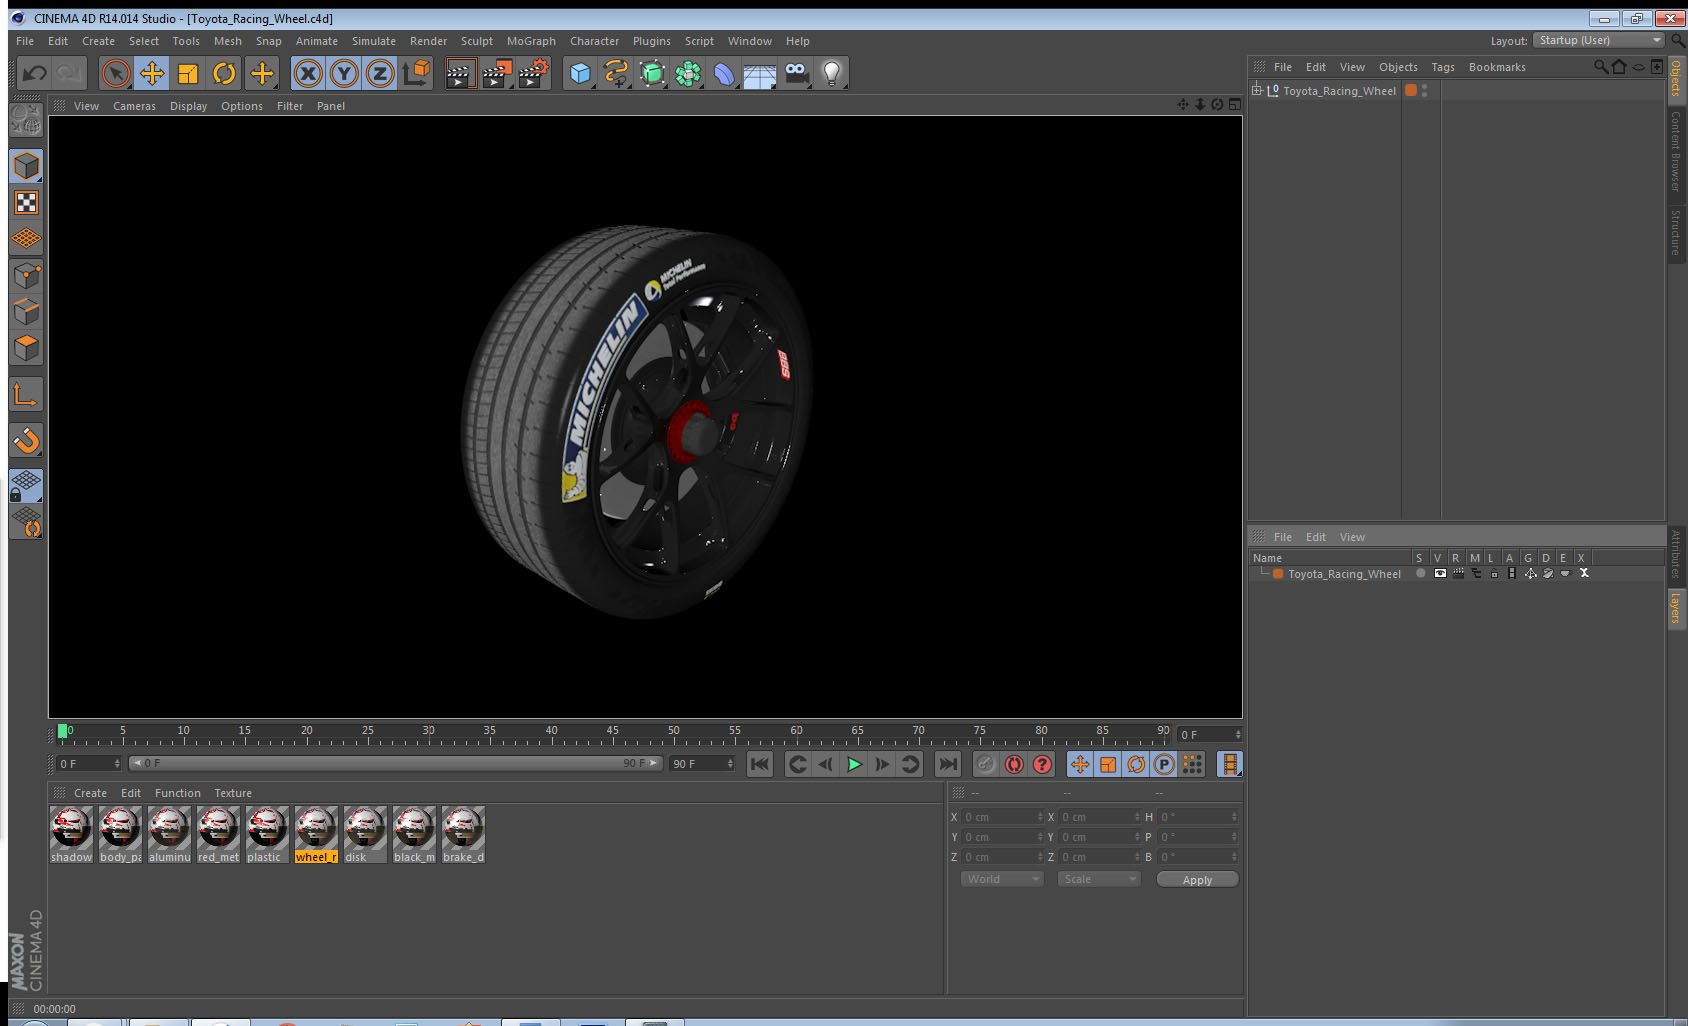The height and width of the screenshot is (1026, 1688).
Task: Add a Camera object
Action: click(796, 73)
